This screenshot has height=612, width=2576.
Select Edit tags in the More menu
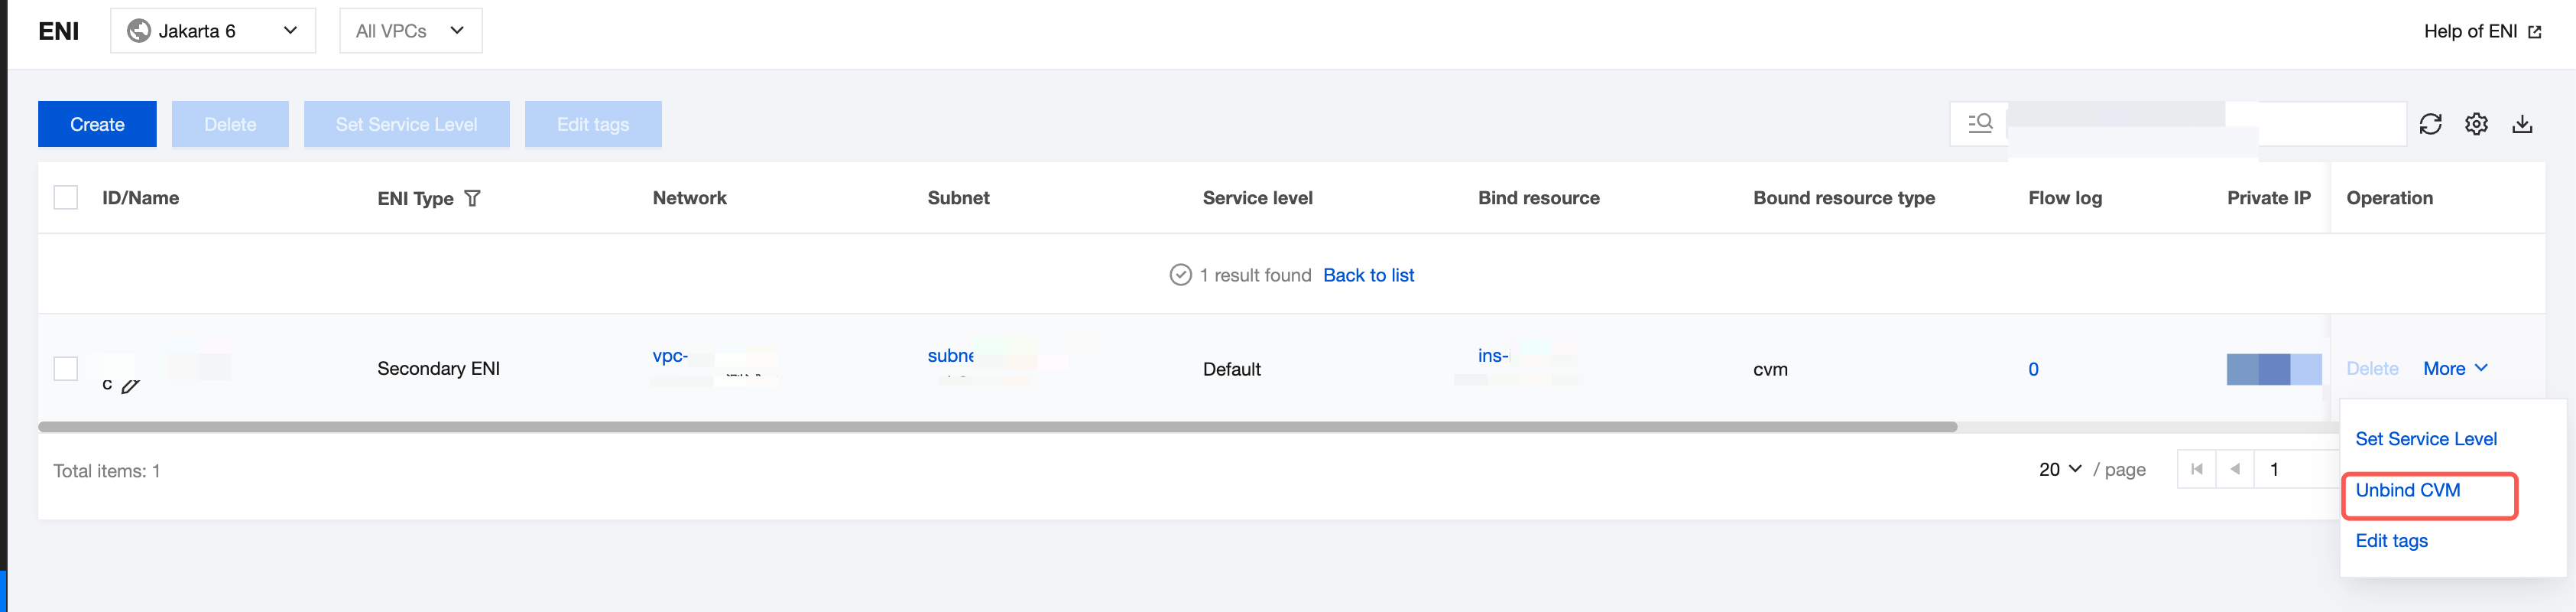coord(2391,541)
